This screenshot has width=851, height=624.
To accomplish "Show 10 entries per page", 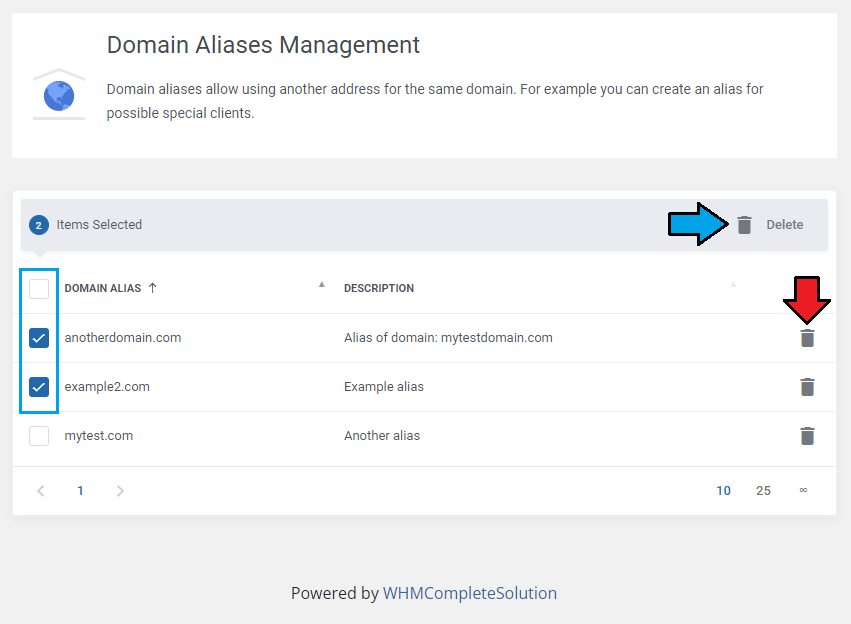I will tap(723, 491).
